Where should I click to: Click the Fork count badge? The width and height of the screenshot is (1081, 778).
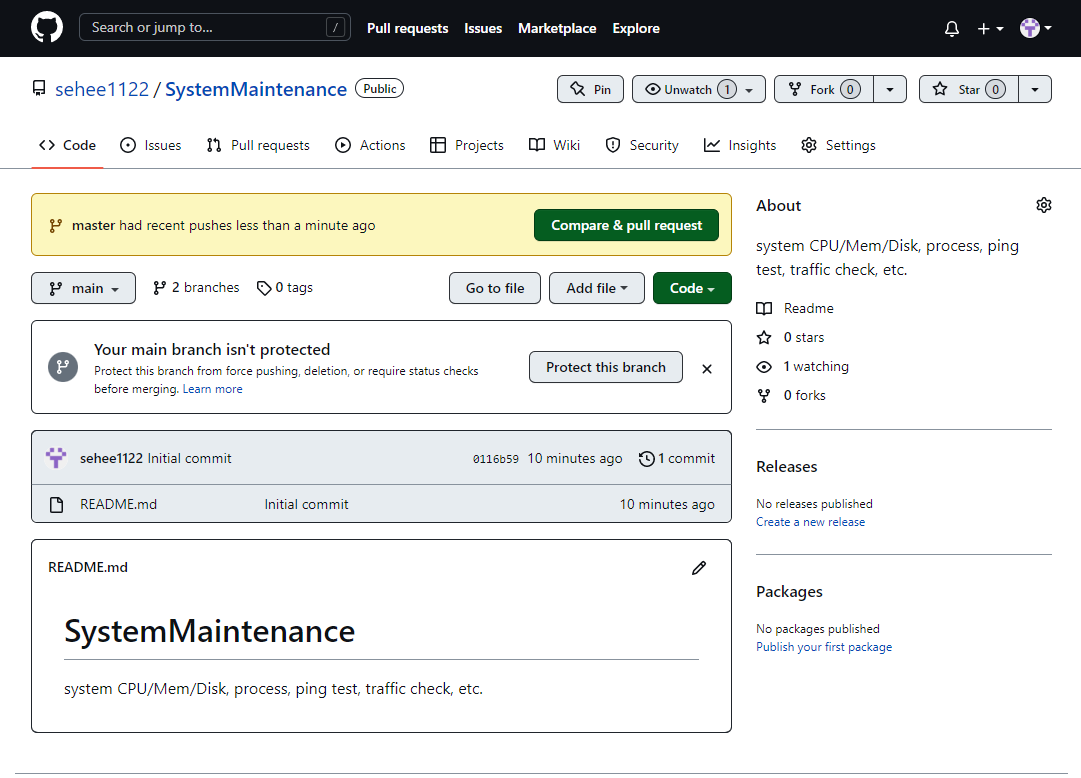850,90
